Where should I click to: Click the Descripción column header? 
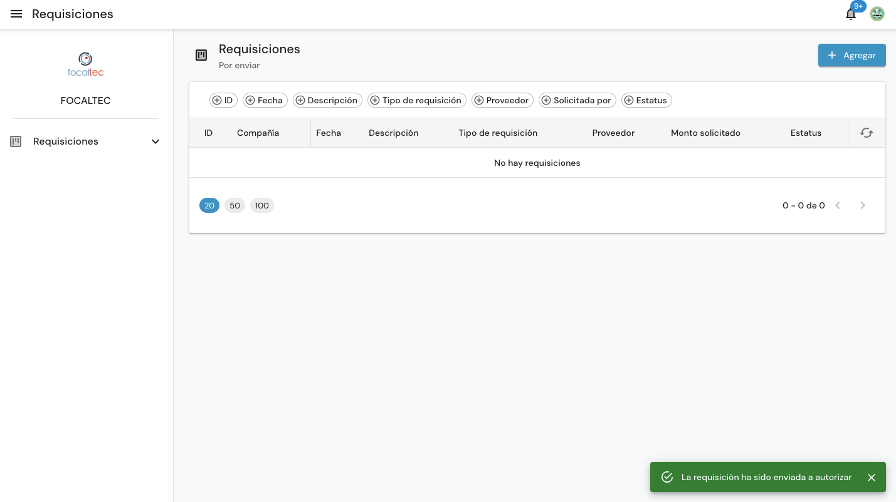coord(393,133)
